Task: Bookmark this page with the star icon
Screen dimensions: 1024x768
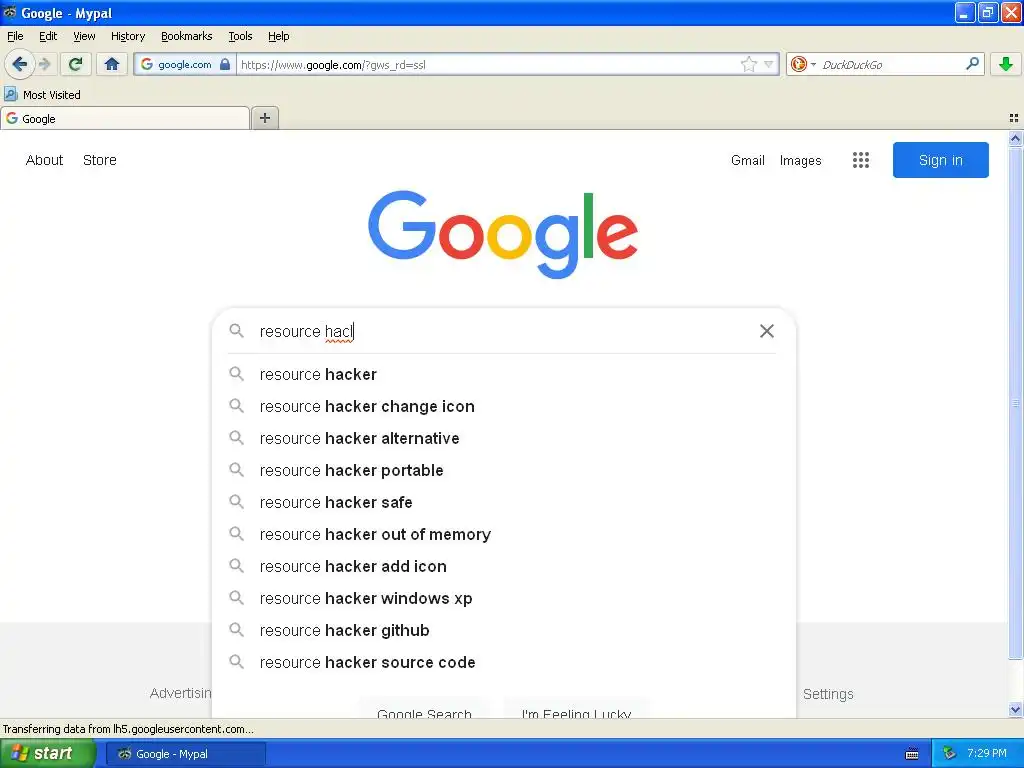Action: [748, 64]
